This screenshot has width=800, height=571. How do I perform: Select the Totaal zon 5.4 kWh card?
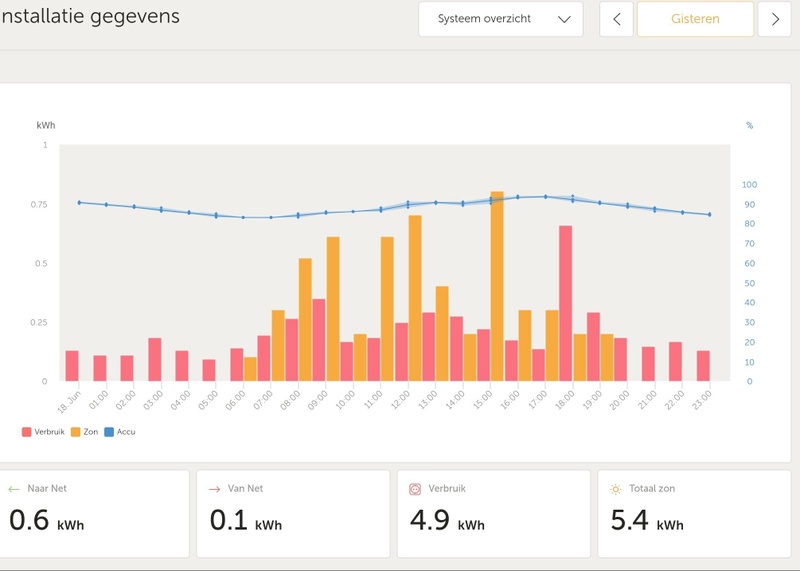point(694,514)
